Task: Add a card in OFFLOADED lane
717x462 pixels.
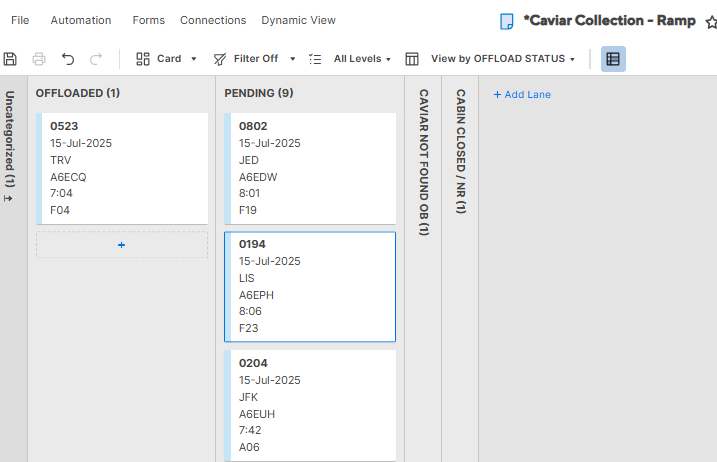Action: pos(122,245)
